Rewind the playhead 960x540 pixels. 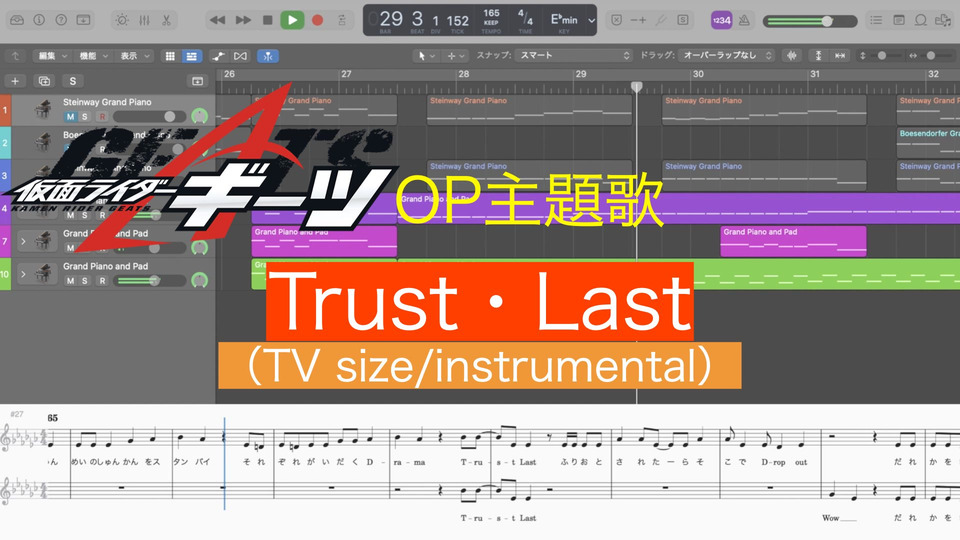[217, 20]
